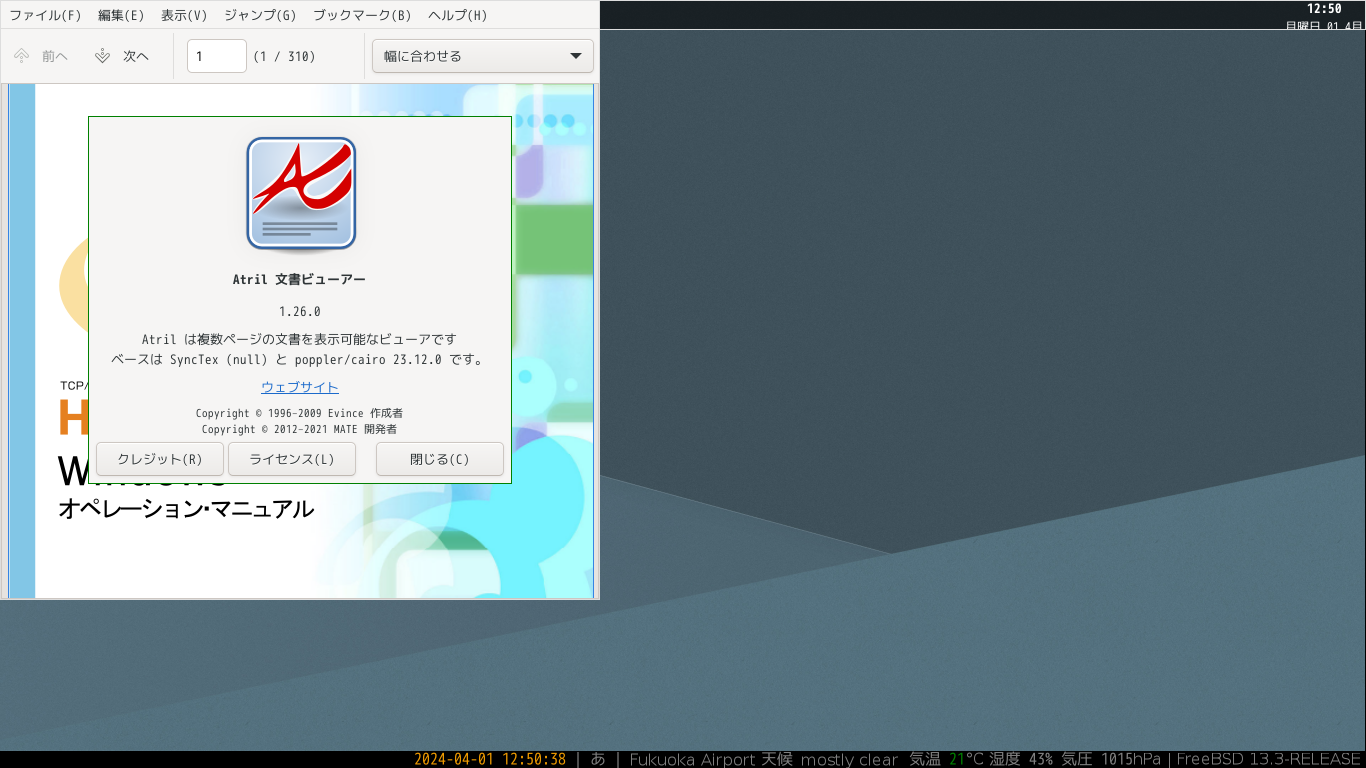Click the 12:50 clock in the top panel
The height and width of the screenshot is (768, 1366).
(x=1324, y=9)
